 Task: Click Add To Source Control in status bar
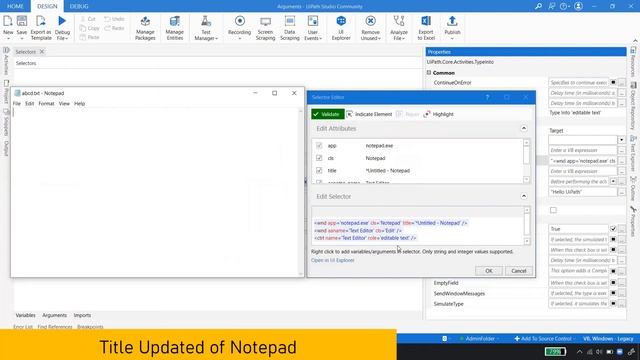pos(544,339)
